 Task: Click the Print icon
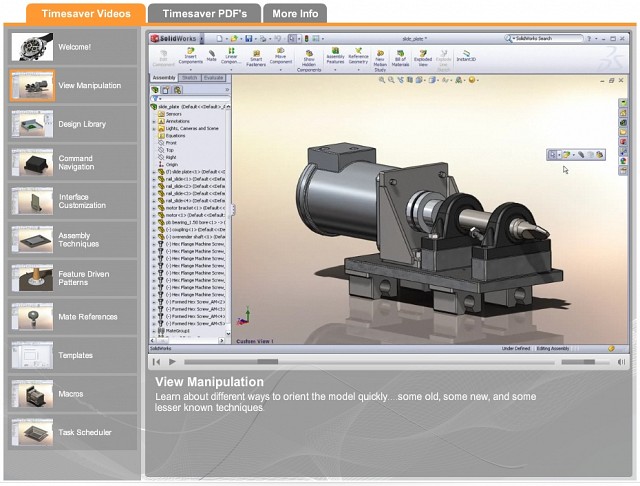pos(263,39)
